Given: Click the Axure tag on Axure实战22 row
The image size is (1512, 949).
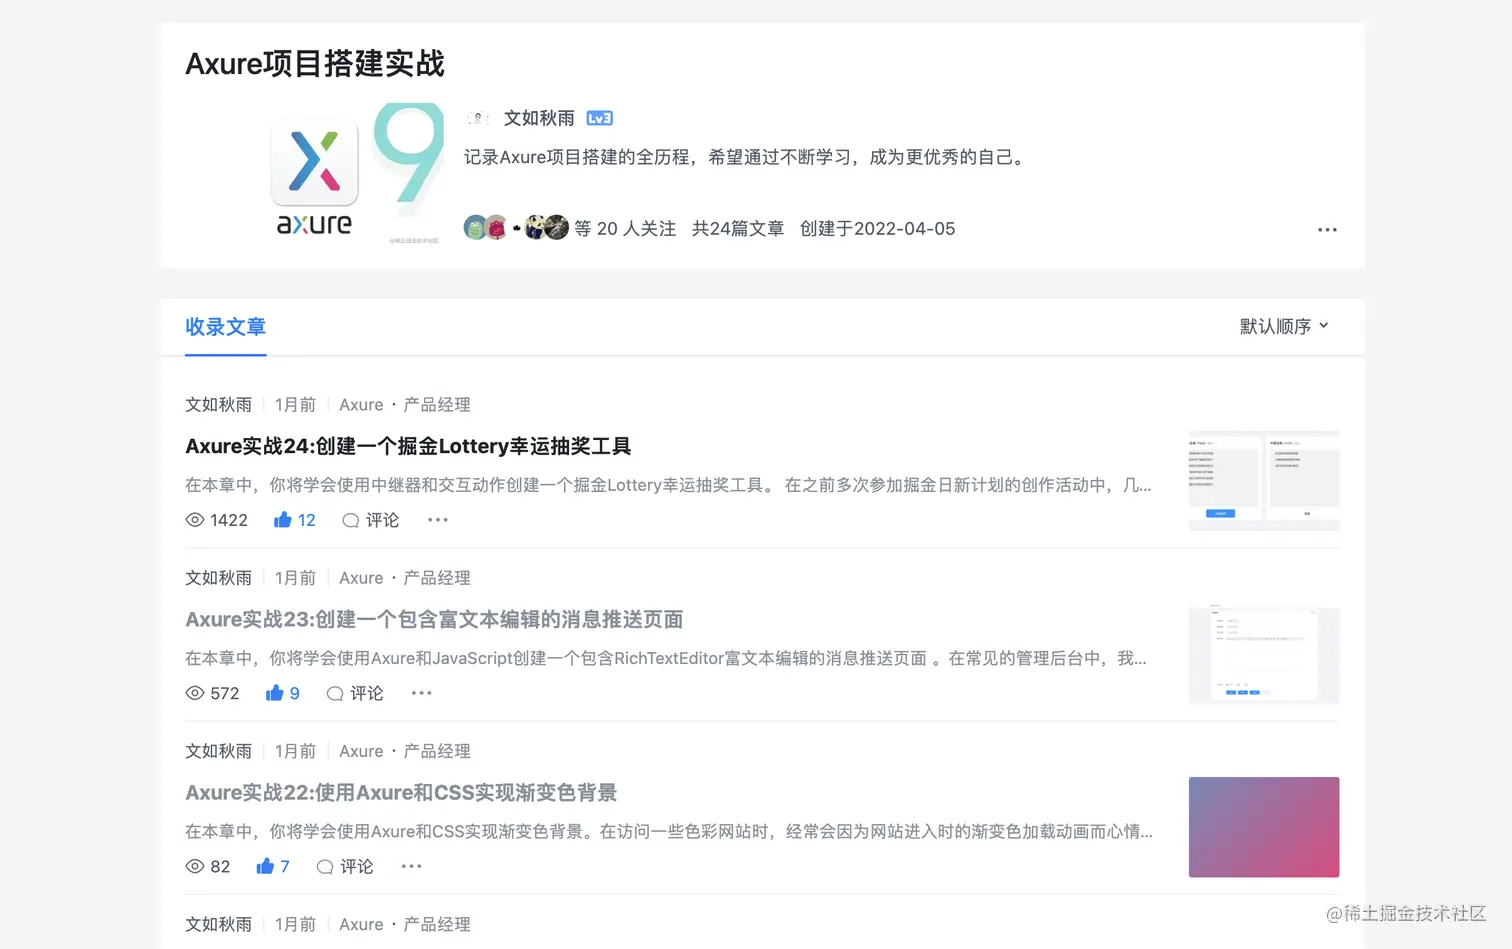Looking at the screenshot, I should point(361,751).
